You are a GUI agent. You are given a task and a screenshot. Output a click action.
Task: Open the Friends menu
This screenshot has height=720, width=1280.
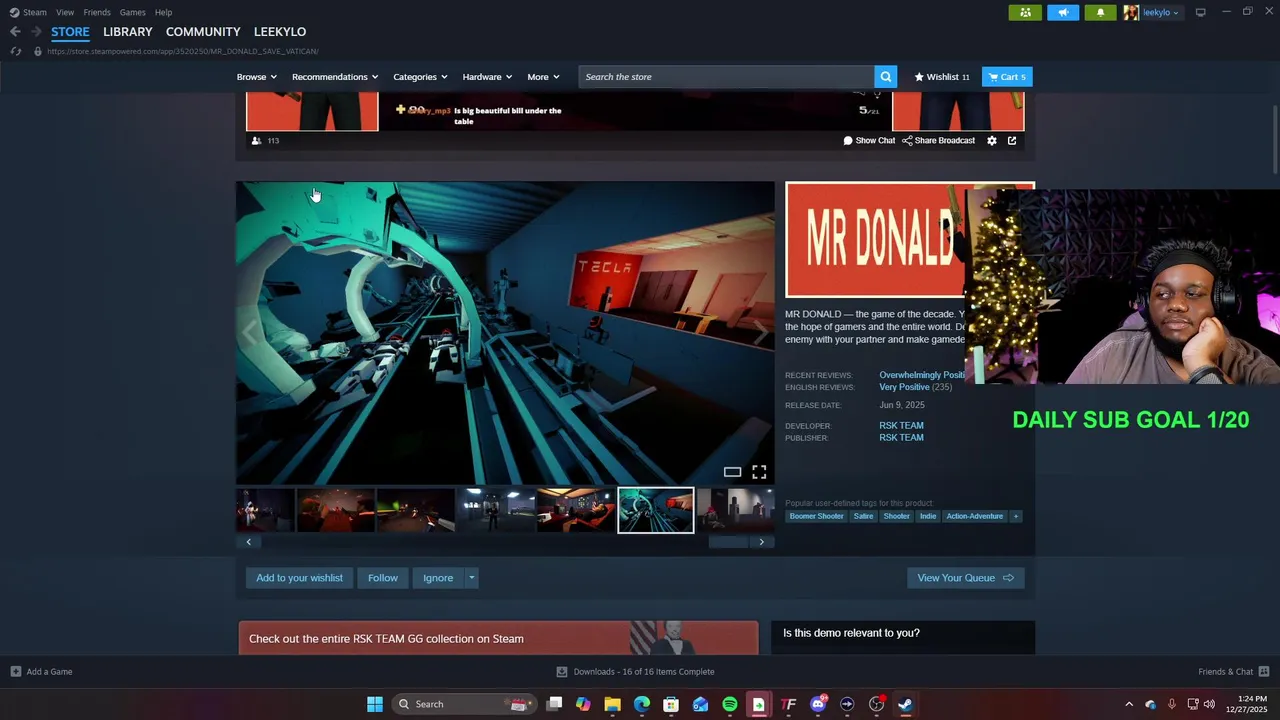pyautogui.click(x=97, y=12)
